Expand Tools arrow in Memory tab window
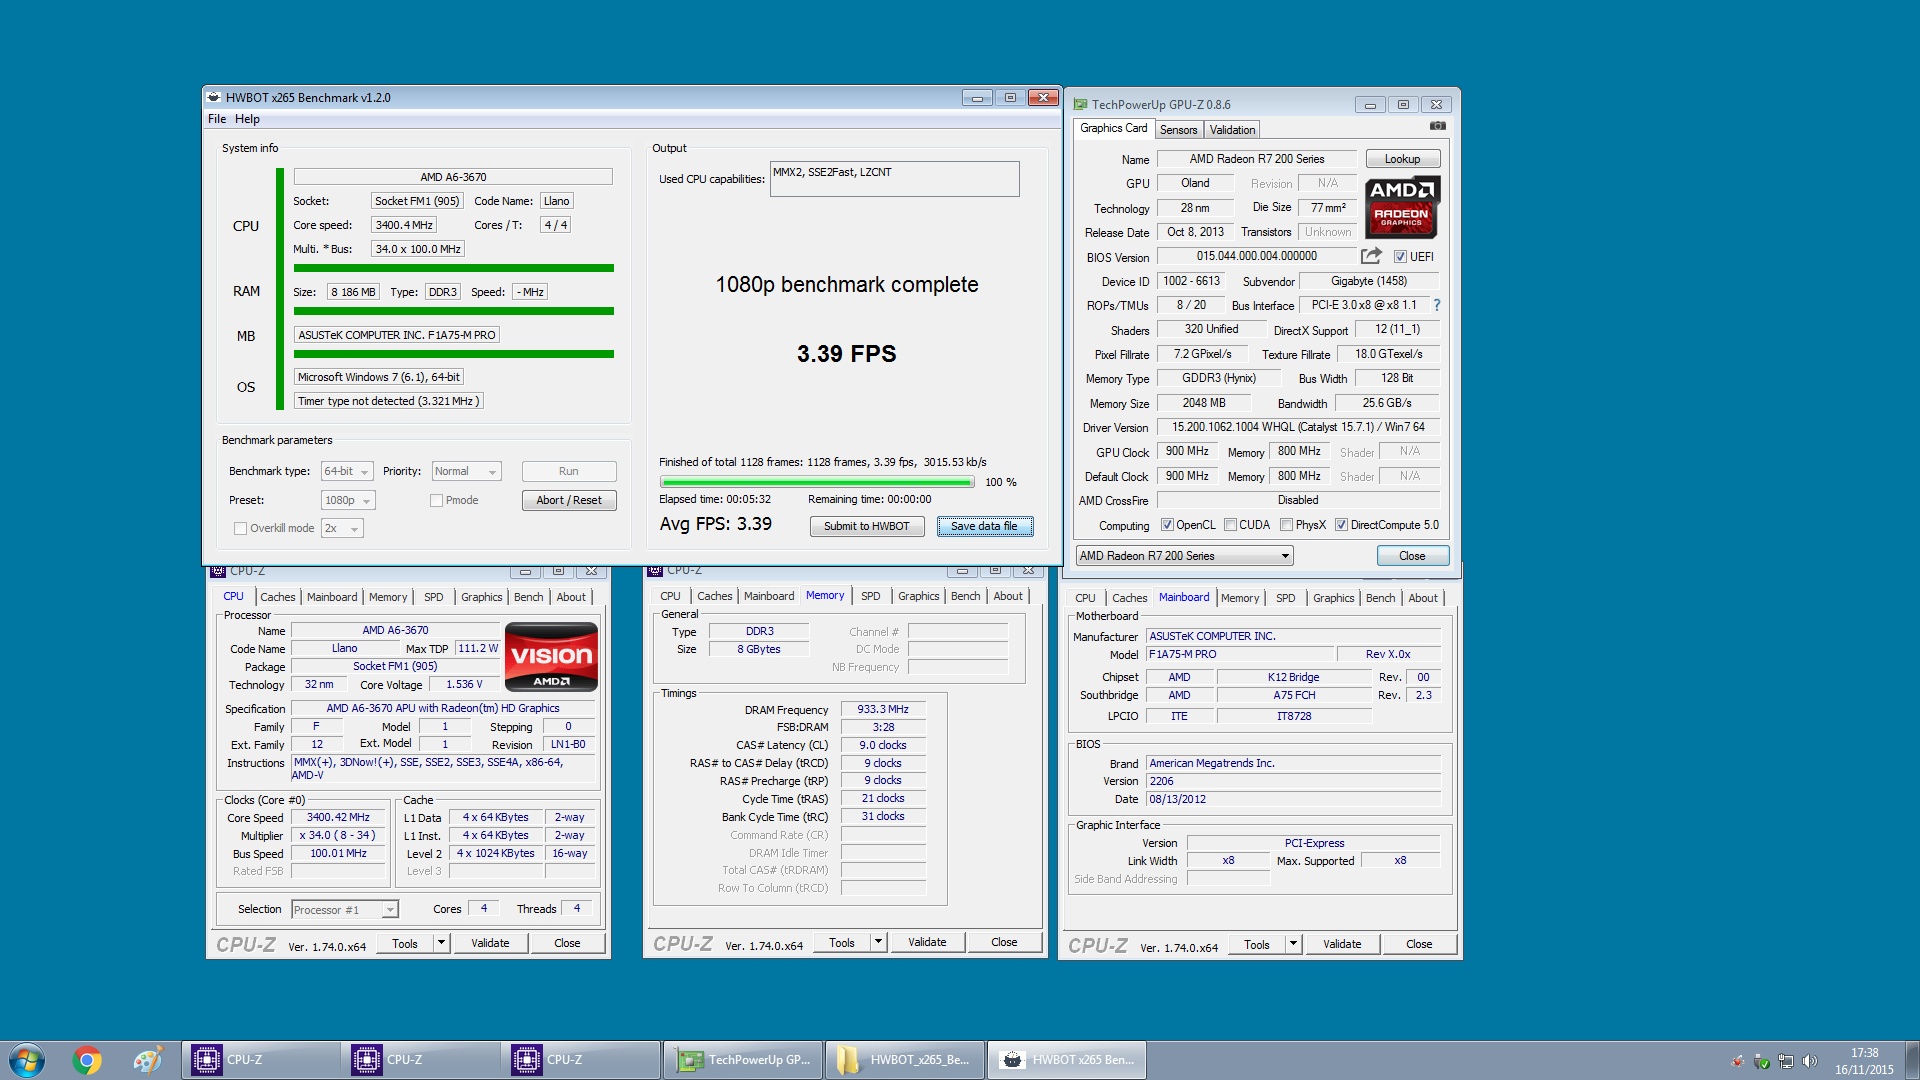1920x1080 pixels. (x=878, y=942)
